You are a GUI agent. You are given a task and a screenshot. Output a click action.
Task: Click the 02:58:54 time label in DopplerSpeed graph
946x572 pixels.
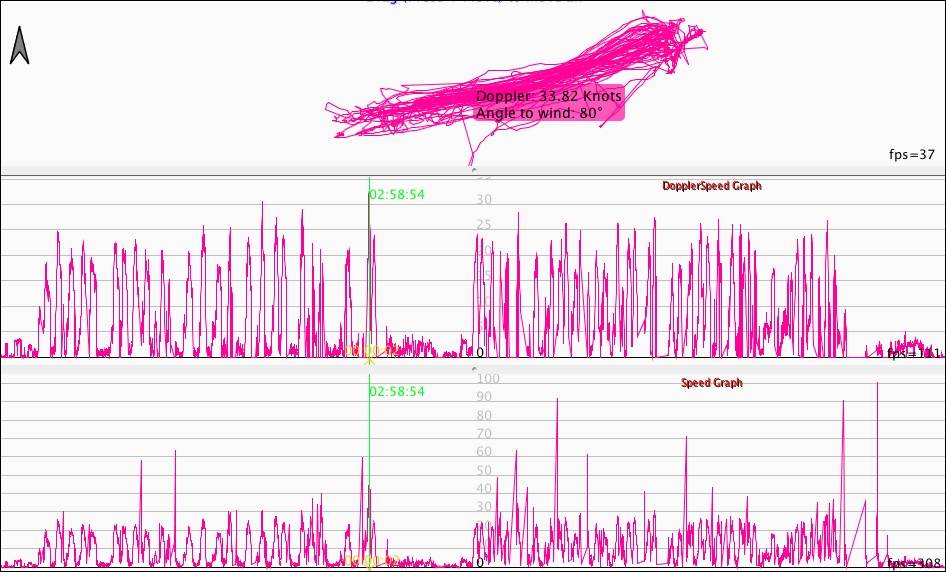(397, 194)
